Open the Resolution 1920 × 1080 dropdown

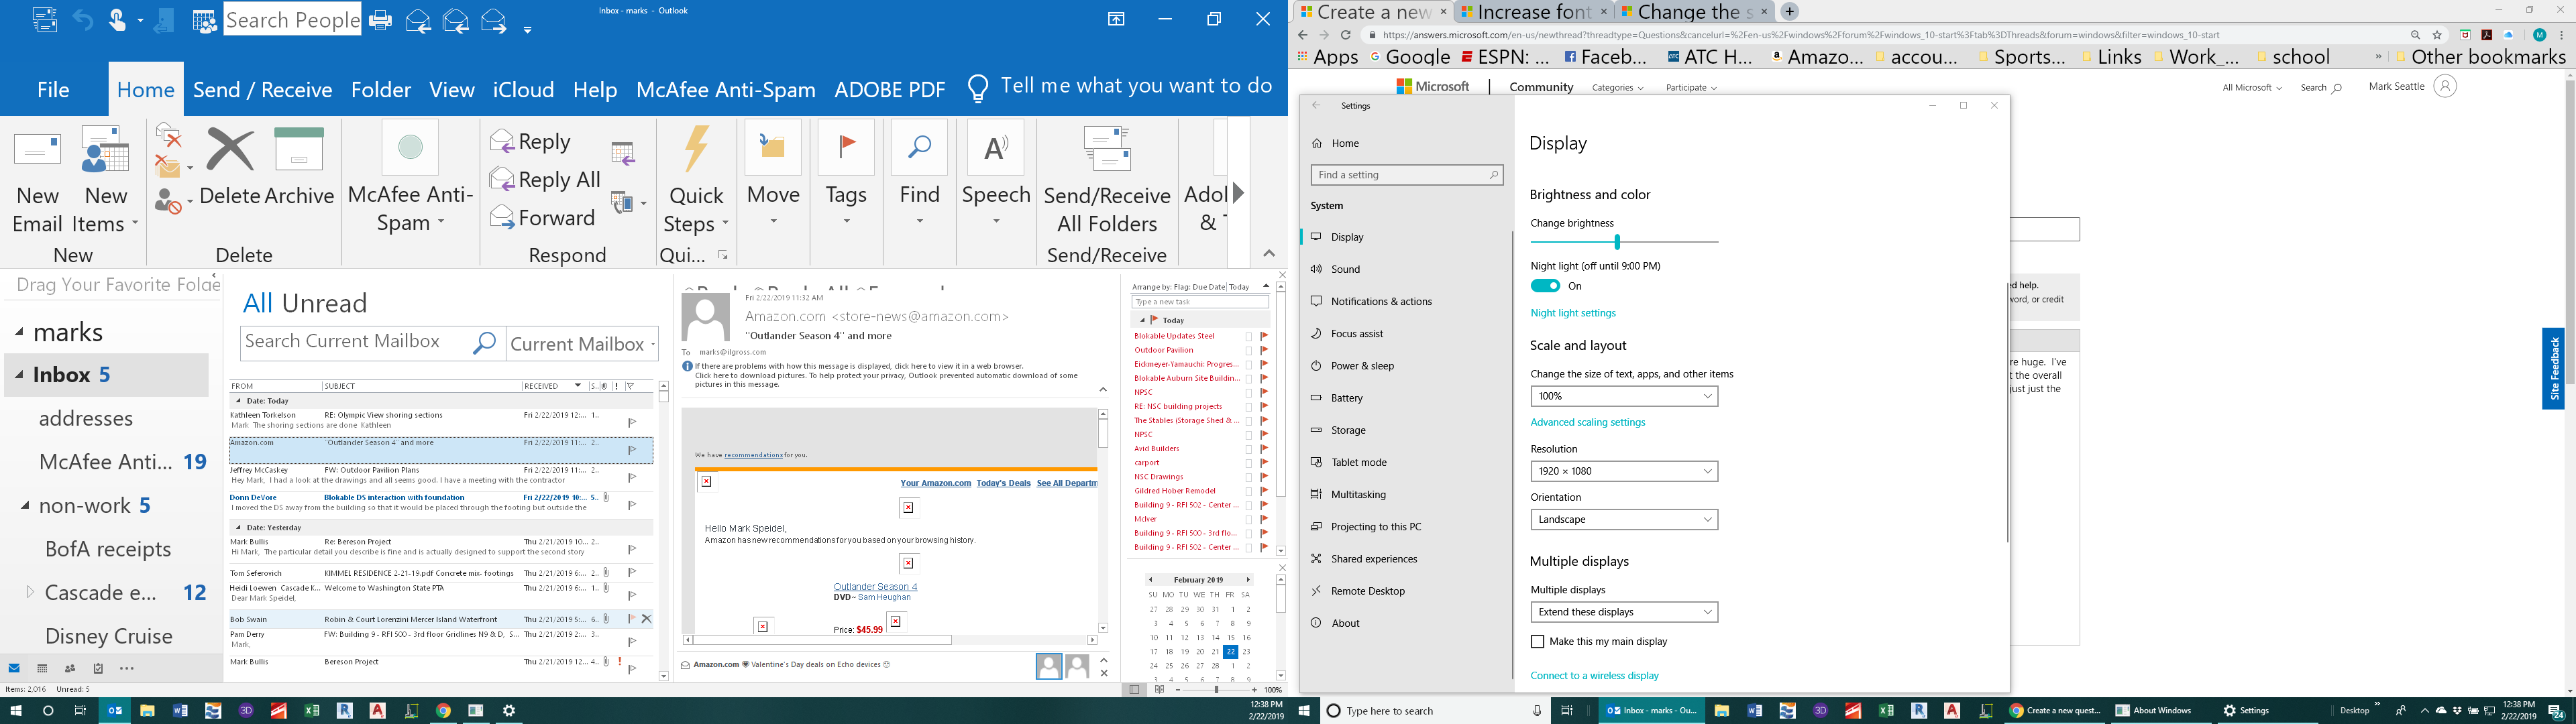[x=1624, y=471]
